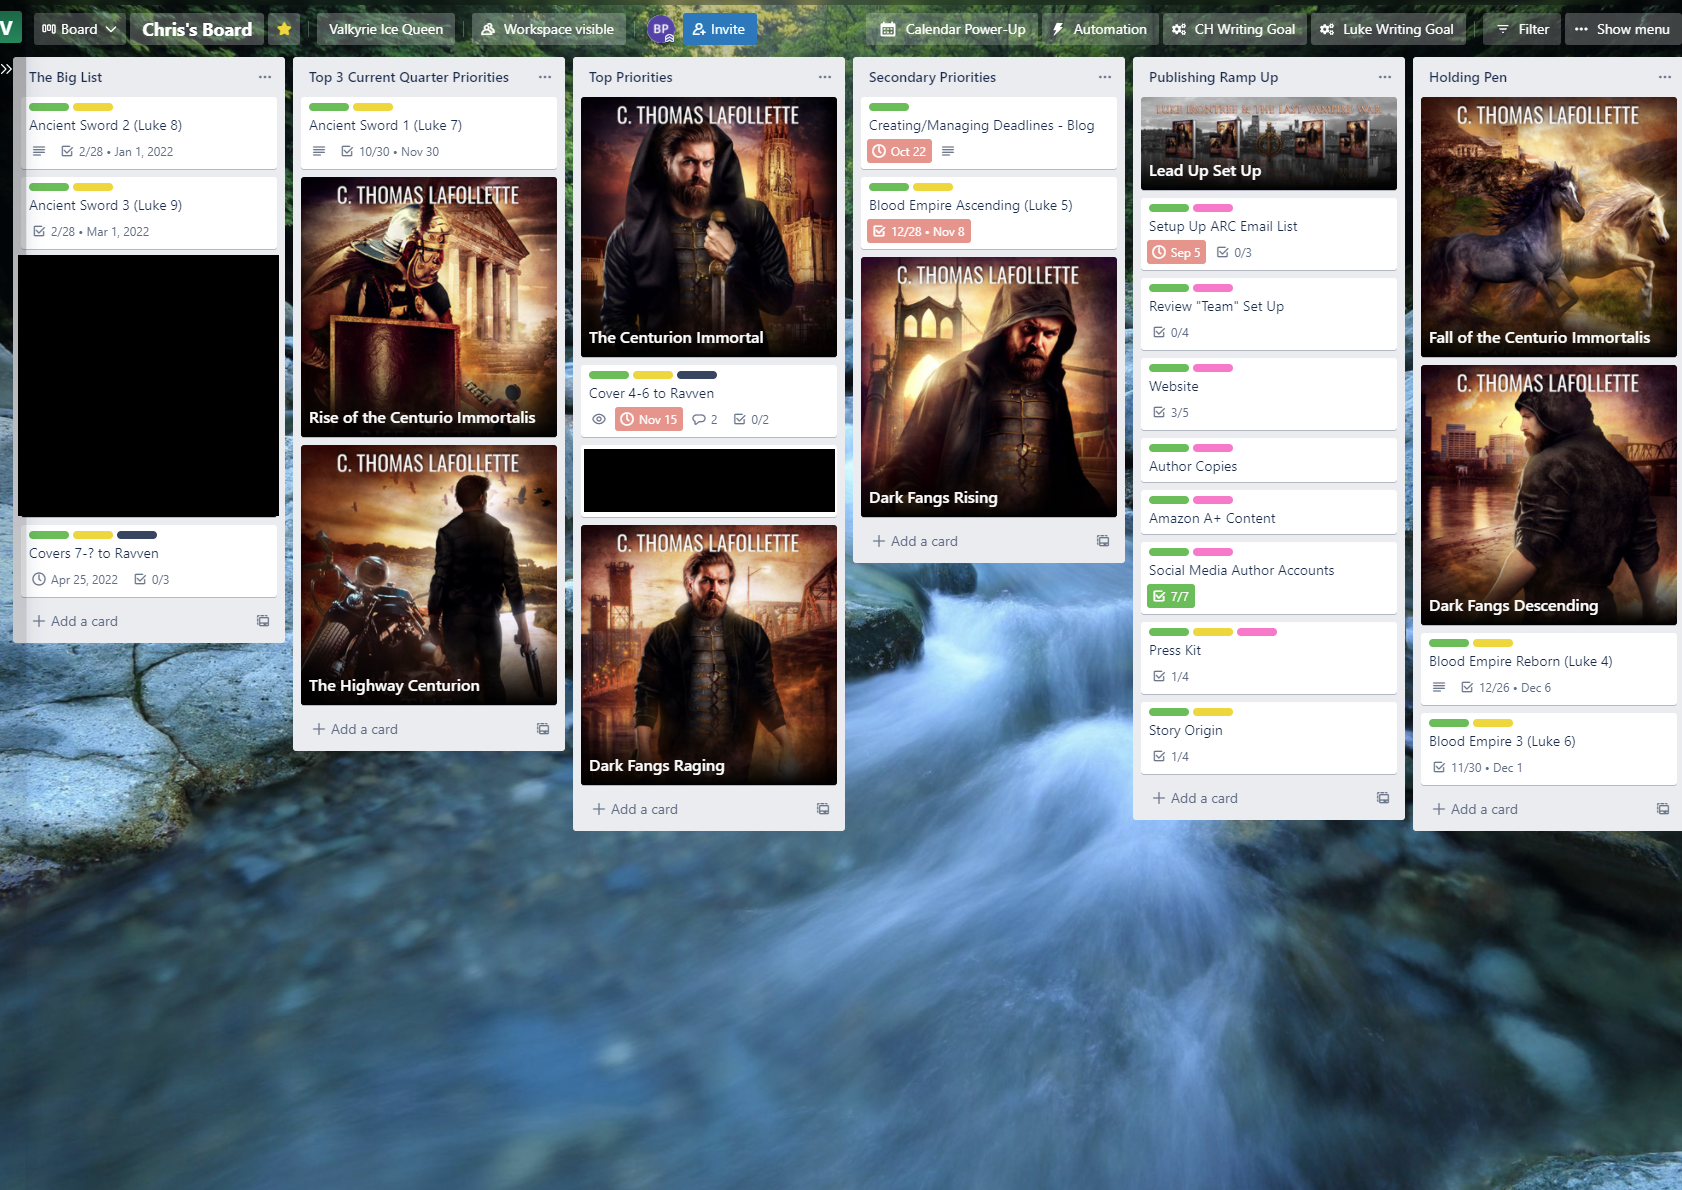The height and width of the screenshot is (1190, 1682).
Task: Open The Big List actions menu
Action: click(265, 77)
